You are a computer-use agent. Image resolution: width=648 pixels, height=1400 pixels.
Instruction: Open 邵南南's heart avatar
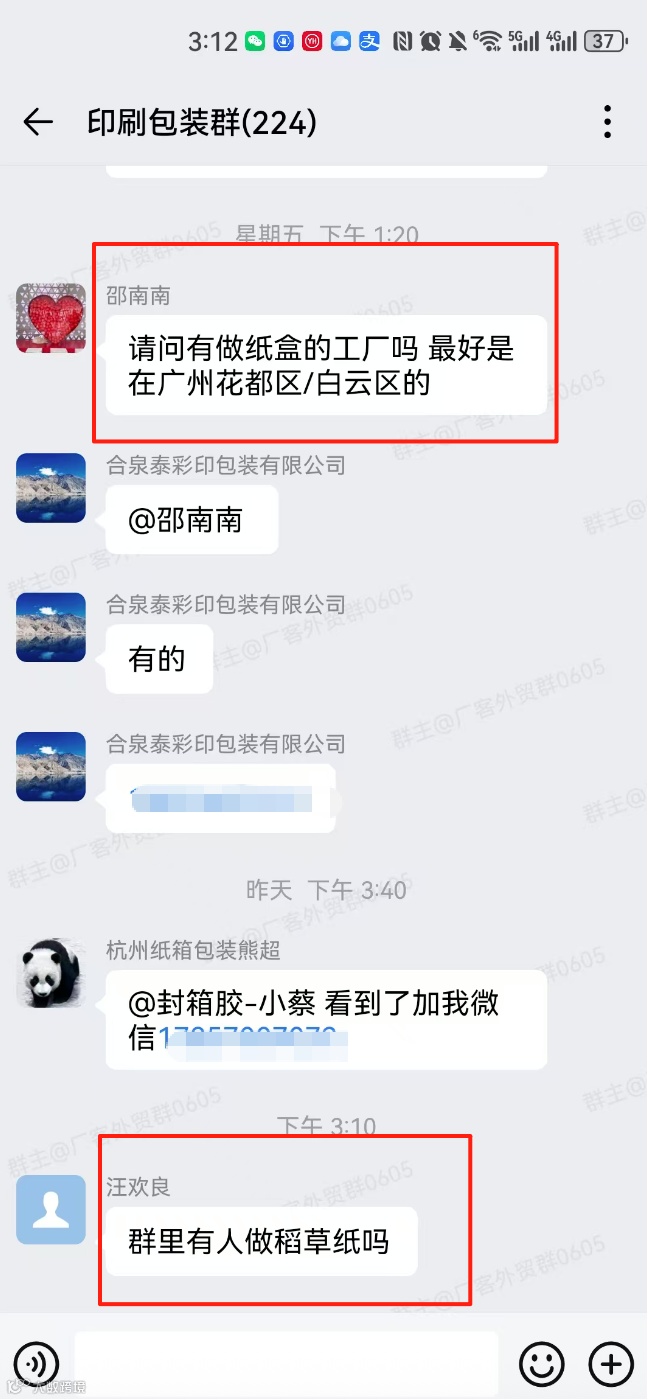pyautogui.click(x=51, y=318)
